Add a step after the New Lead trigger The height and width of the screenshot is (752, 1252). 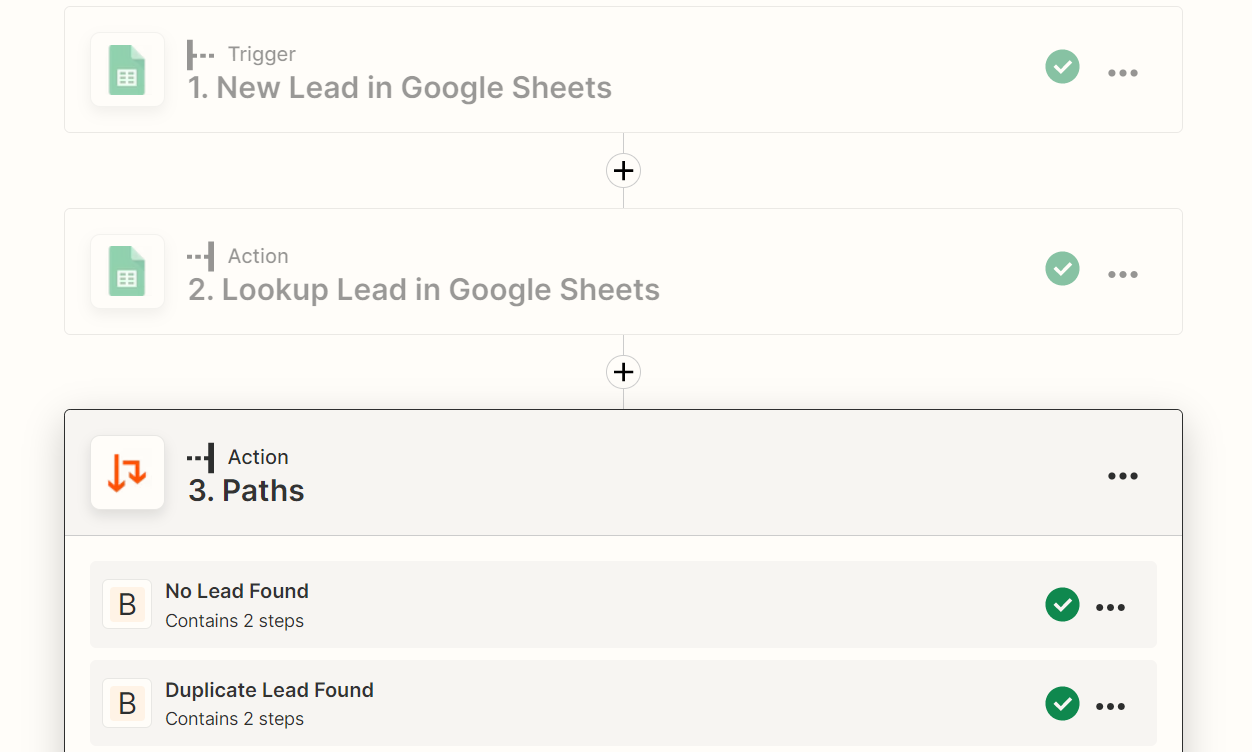point(623,171)
